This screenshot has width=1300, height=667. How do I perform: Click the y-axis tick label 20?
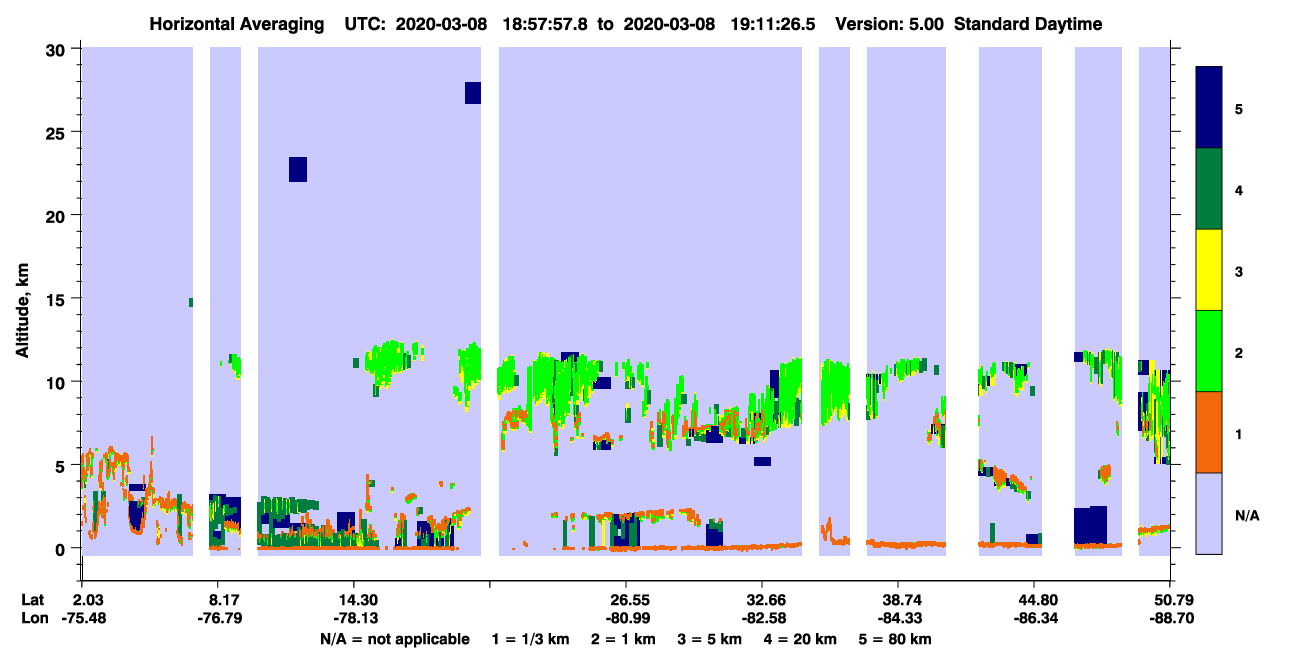click(58, 216)
